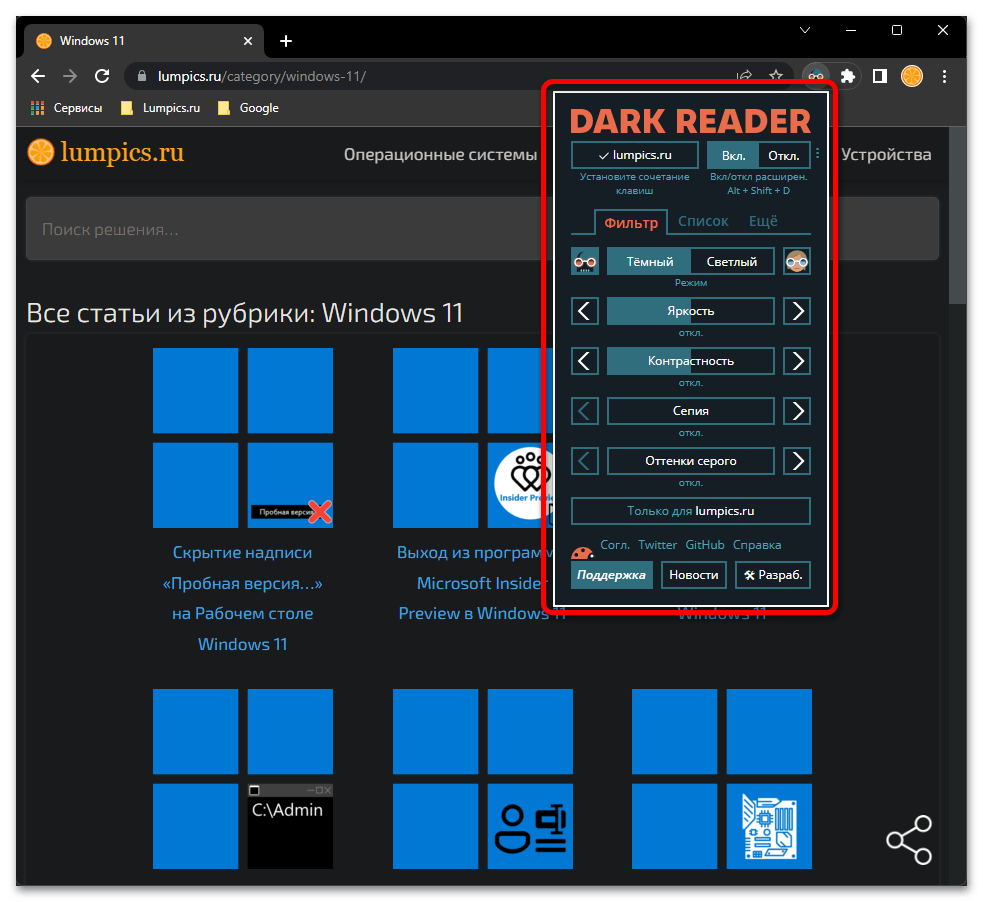Click the lumpics.ru orange logo
Image resolution: width=983 pixels, height=902 pixels.
105,152
